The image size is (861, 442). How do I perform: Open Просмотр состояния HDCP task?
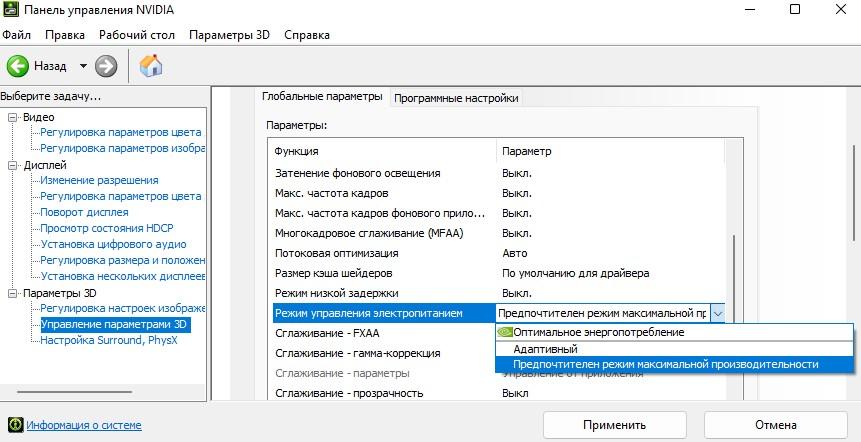107,228
